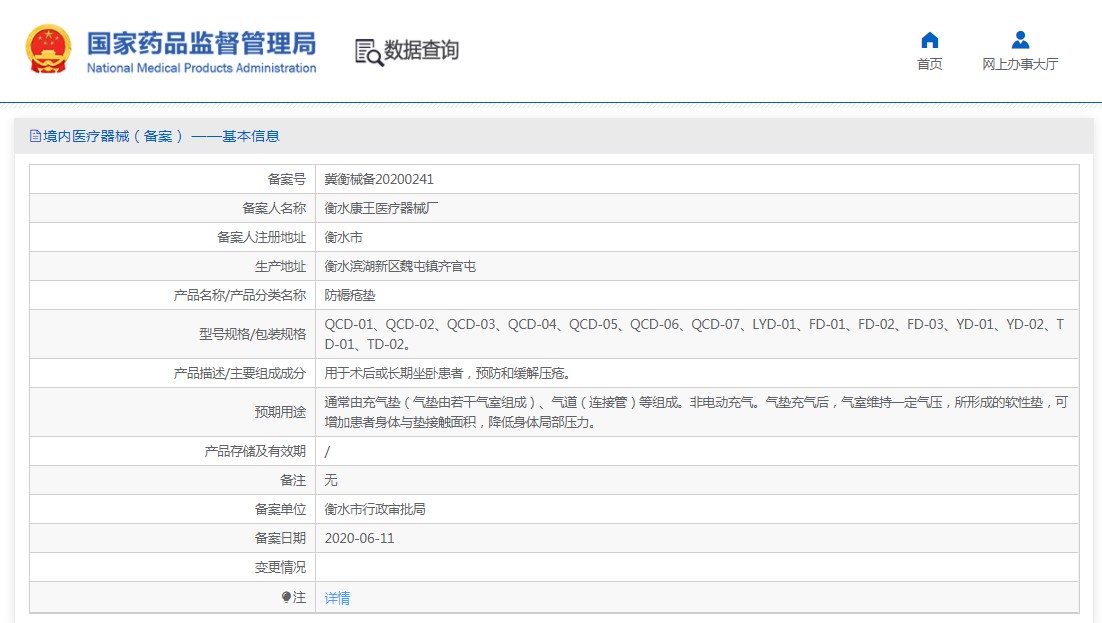Click the model list starting with QCD-01

click(694, 334)
